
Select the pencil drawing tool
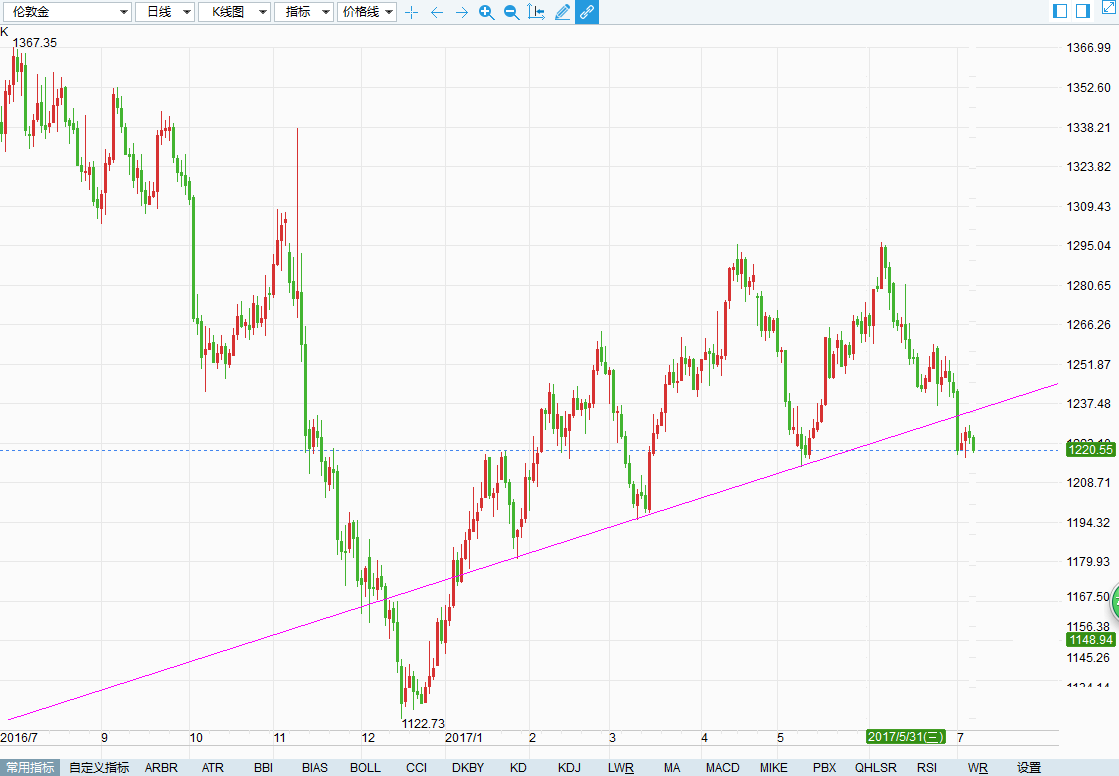point(562,12)
